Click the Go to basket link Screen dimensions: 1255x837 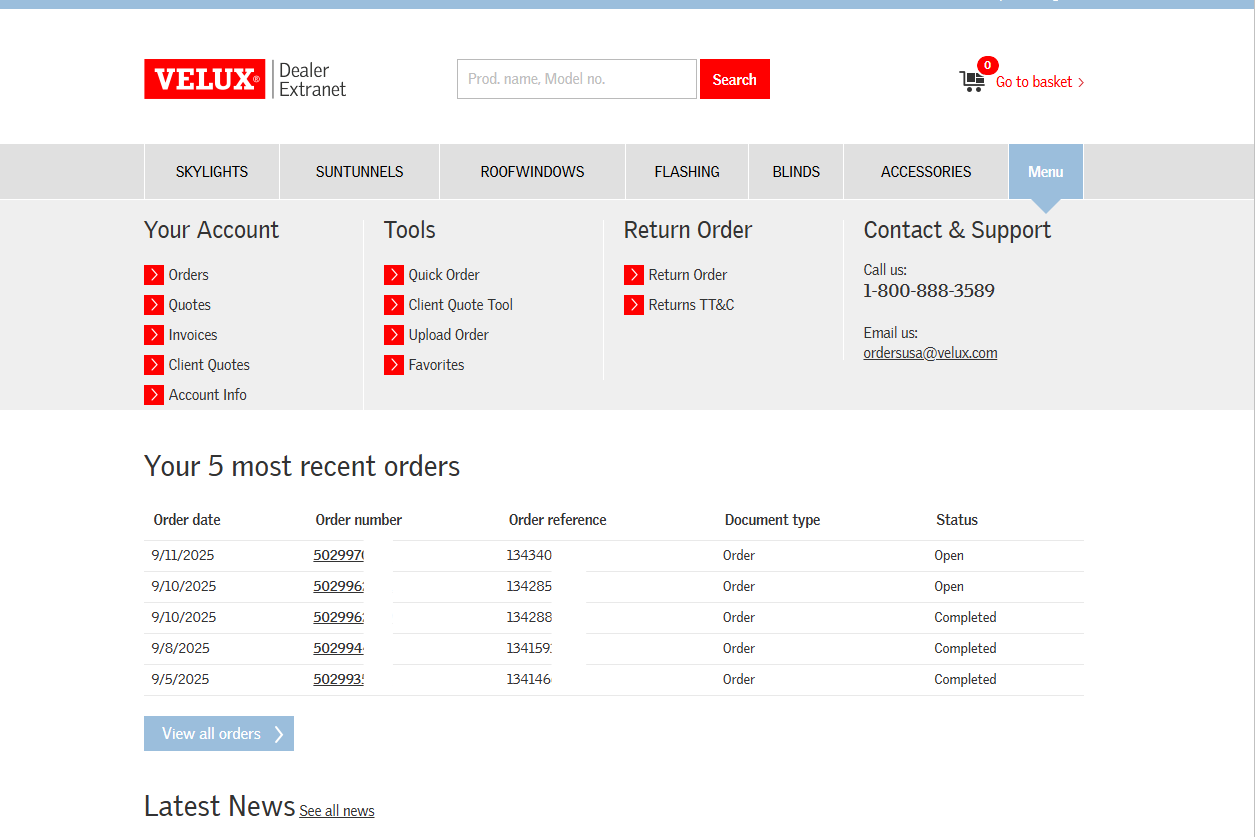1040,82
